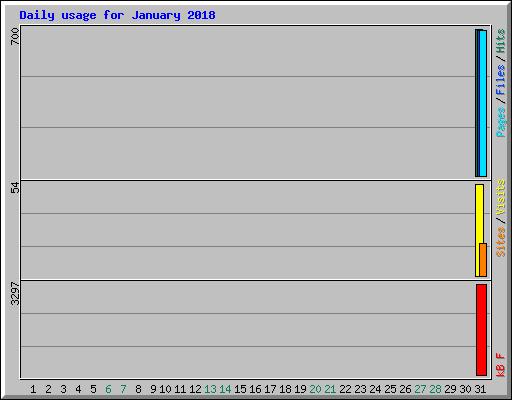Click day label '4' on the x-axis

(78, 389)
